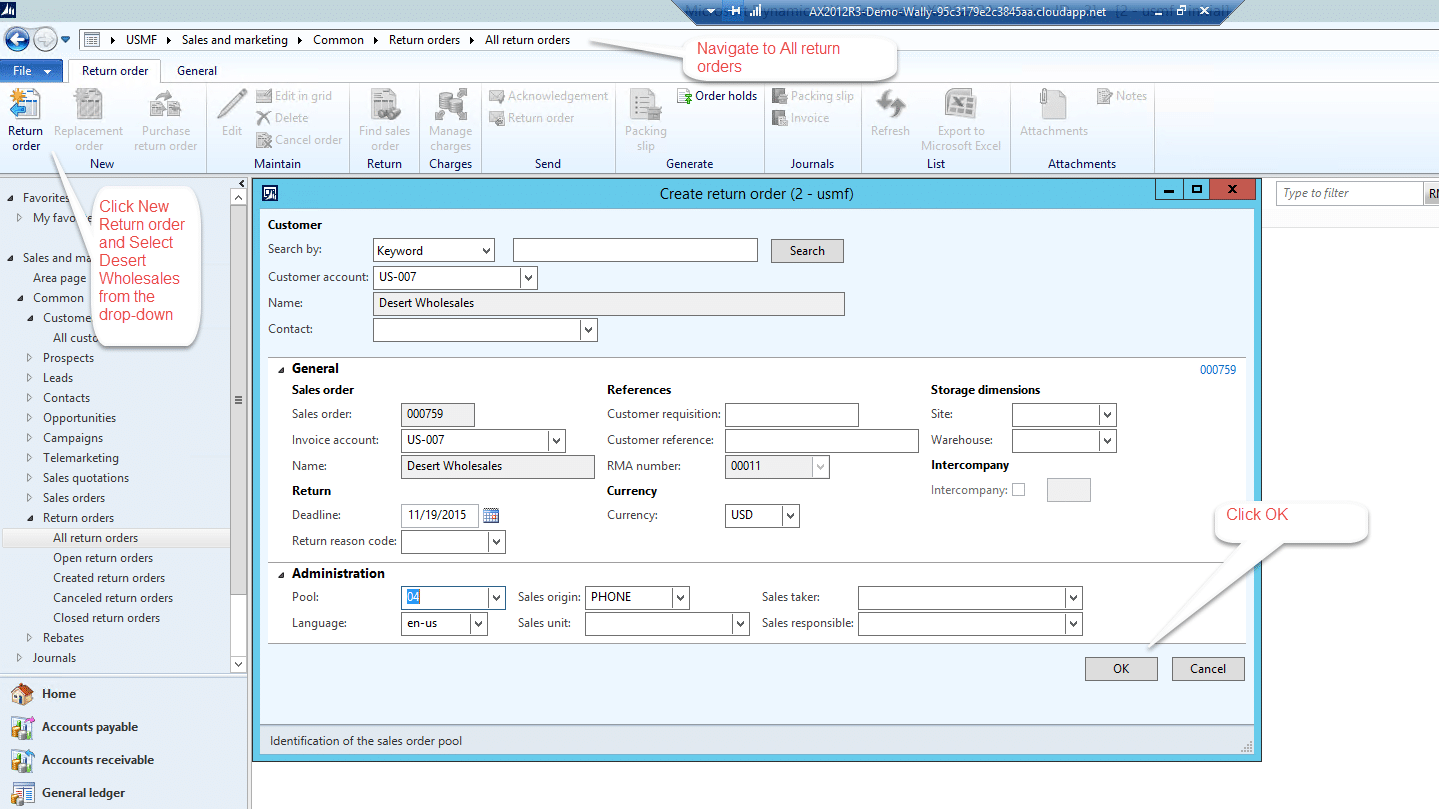Open the File menu
This screenshot has height=809, width=1439.
[24, 70]
